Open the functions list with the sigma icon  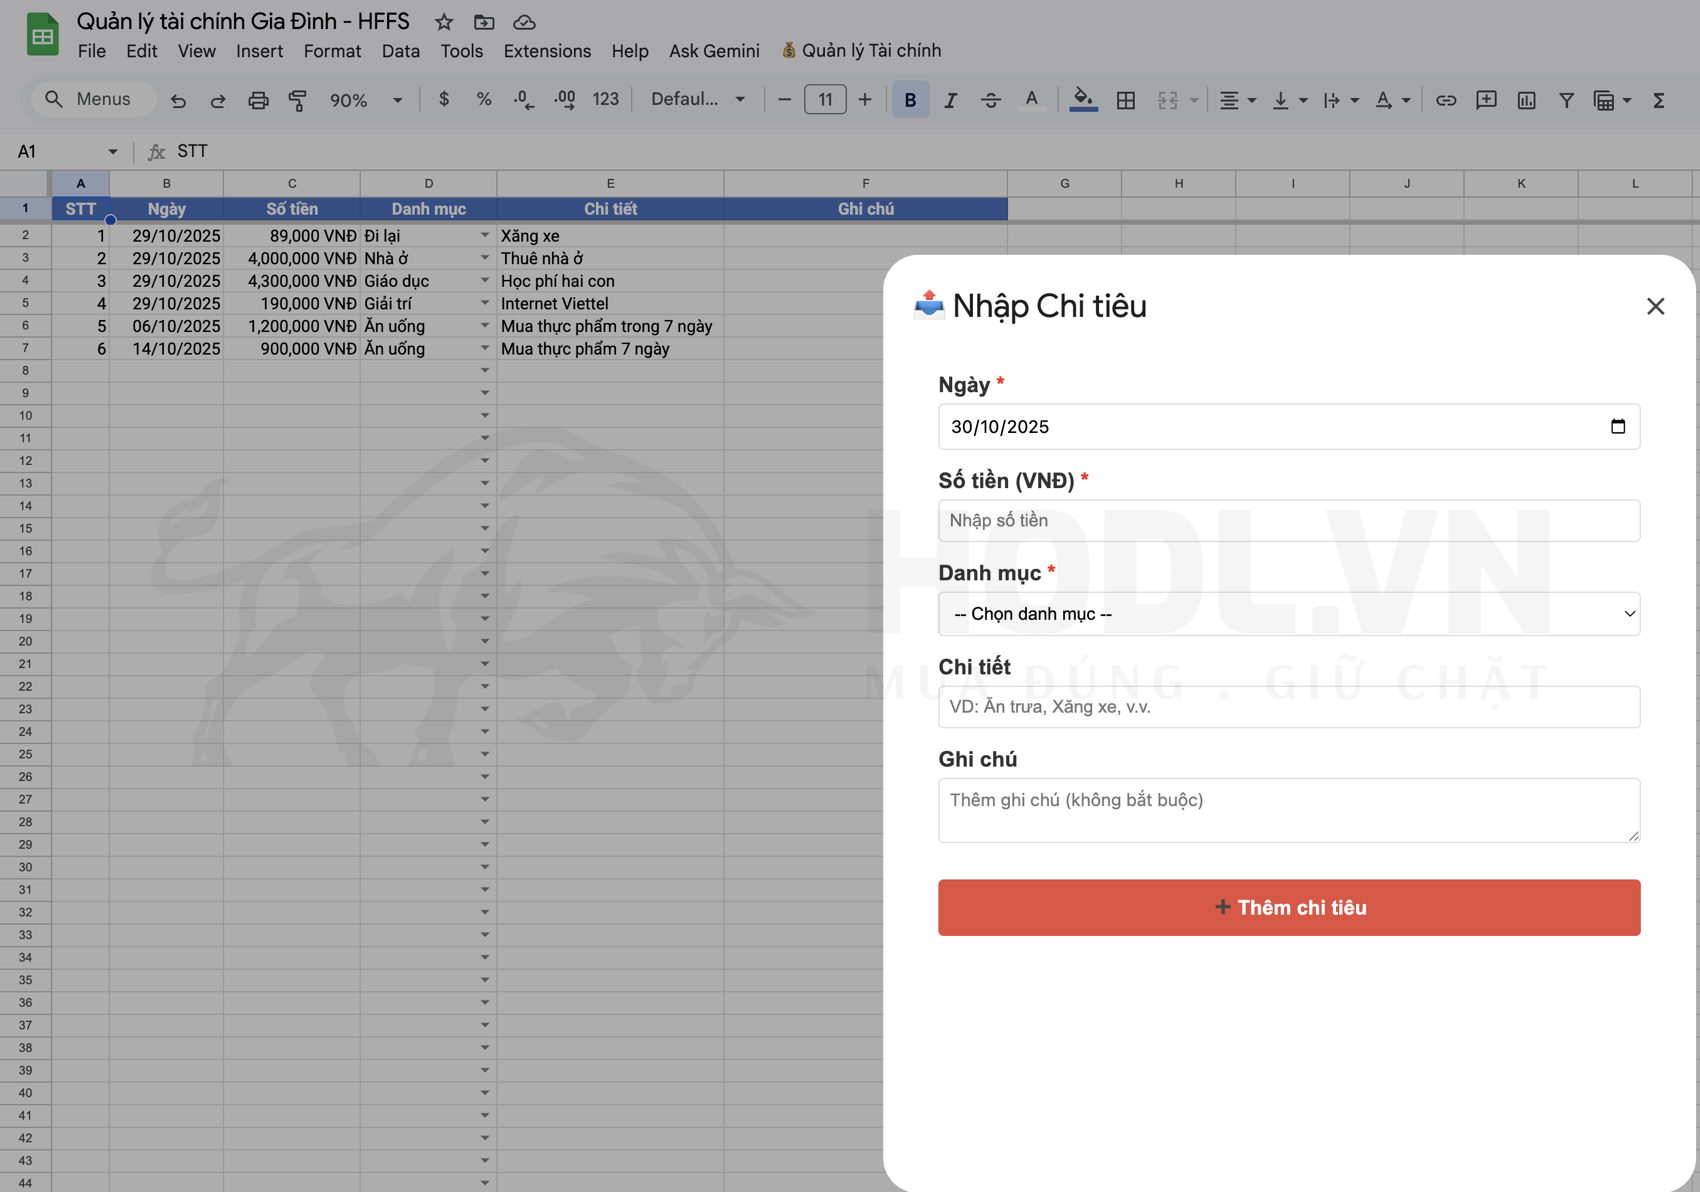tap(1659, 99)
